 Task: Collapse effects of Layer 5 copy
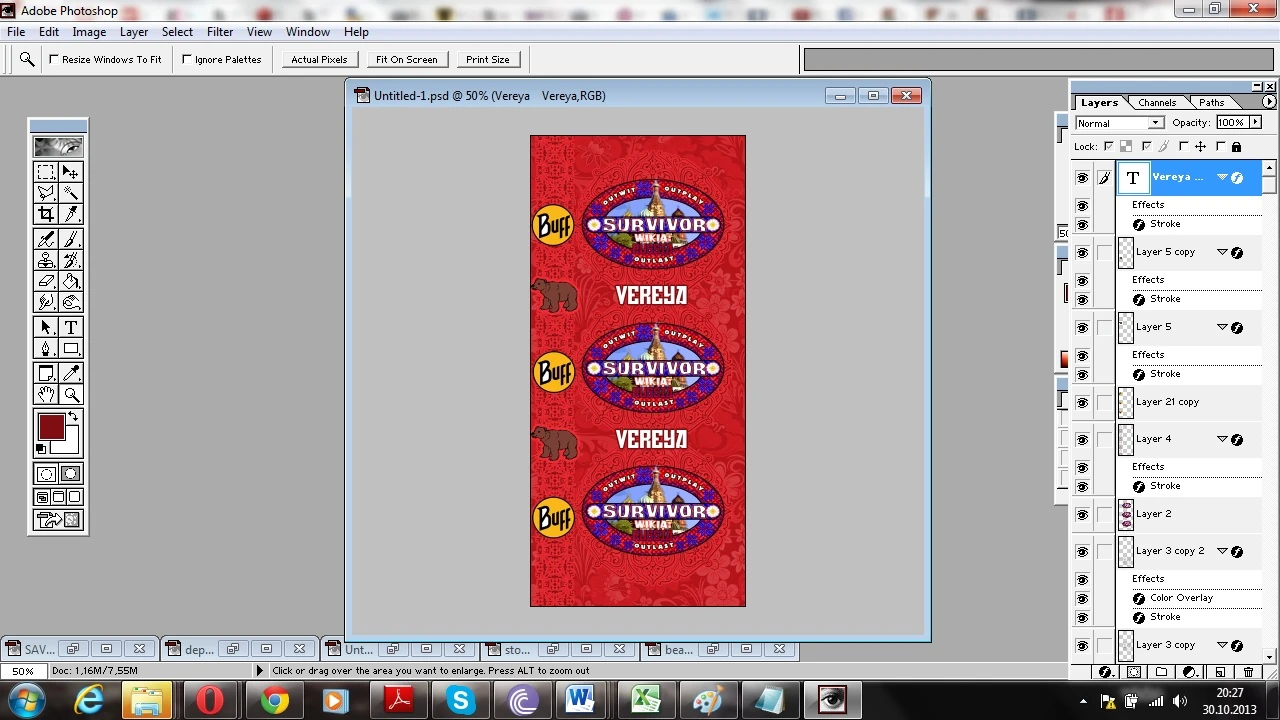click(x=1222, y=252)
